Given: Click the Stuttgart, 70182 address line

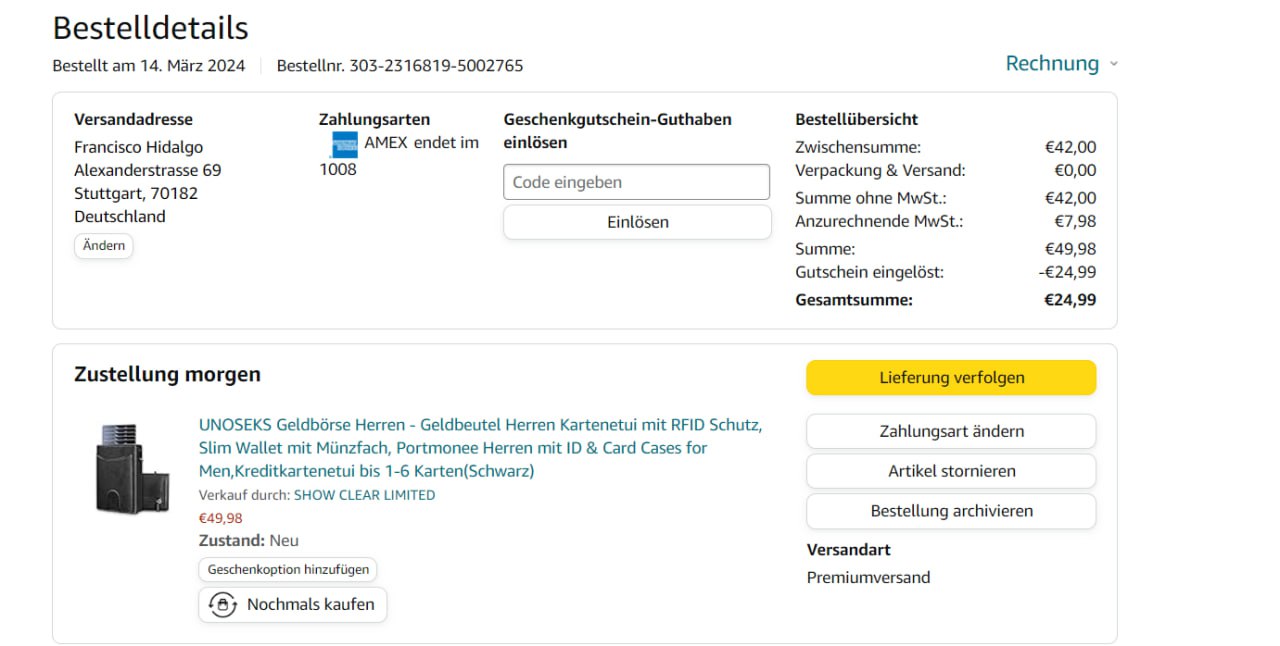Looking at the screenshot, I should [x=136, y=193].
